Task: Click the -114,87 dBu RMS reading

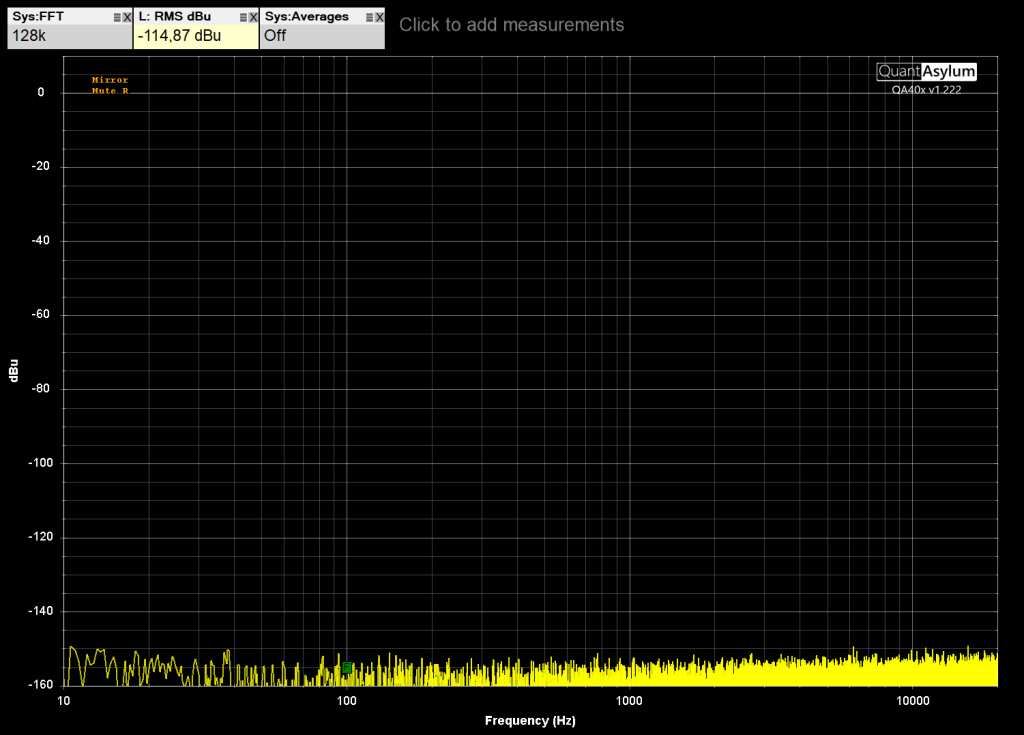Action: (x=180, y=36)
